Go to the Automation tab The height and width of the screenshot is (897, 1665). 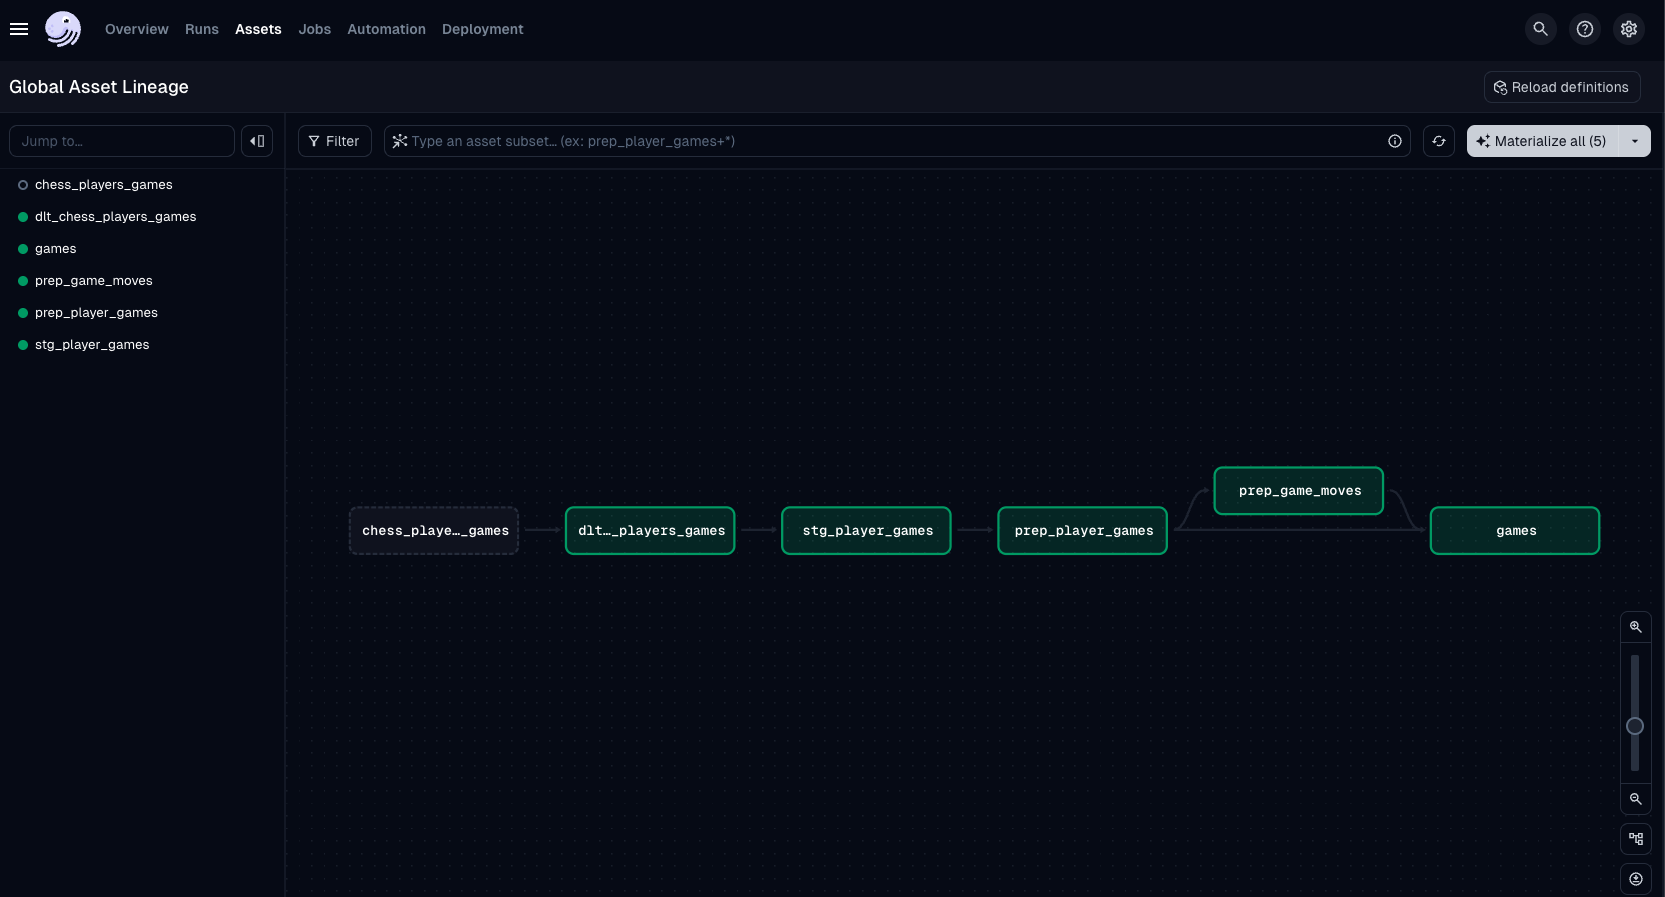click(387, 29)
